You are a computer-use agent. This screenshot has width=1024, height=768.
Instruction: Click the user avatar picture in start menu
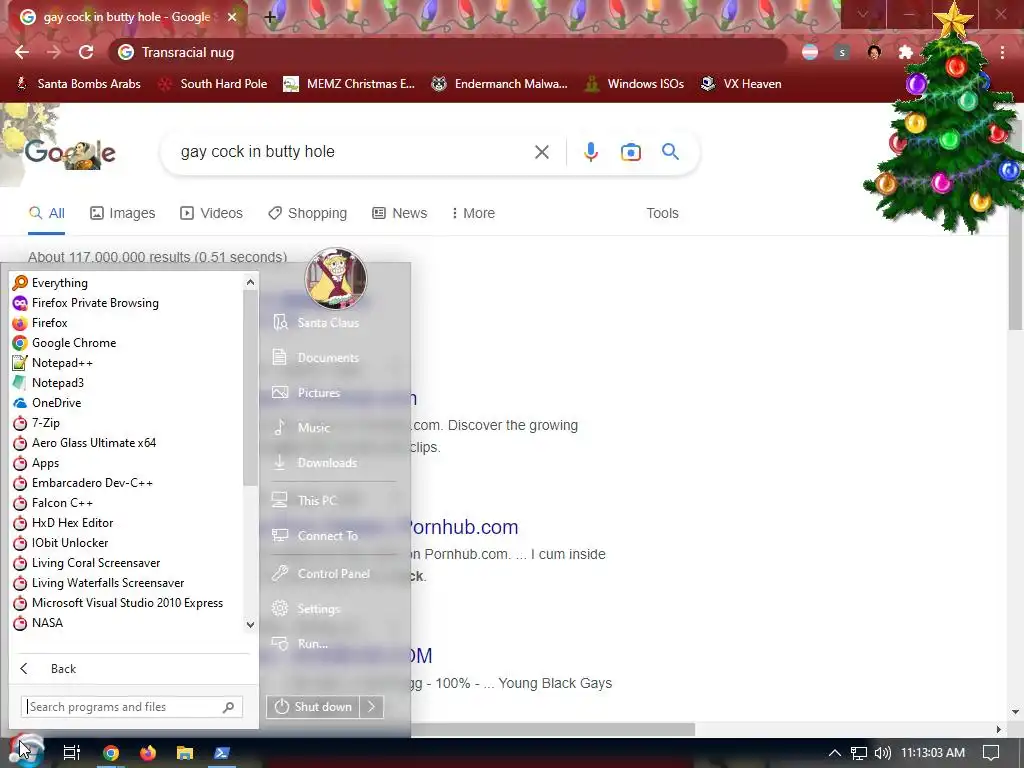pos(336,278)
